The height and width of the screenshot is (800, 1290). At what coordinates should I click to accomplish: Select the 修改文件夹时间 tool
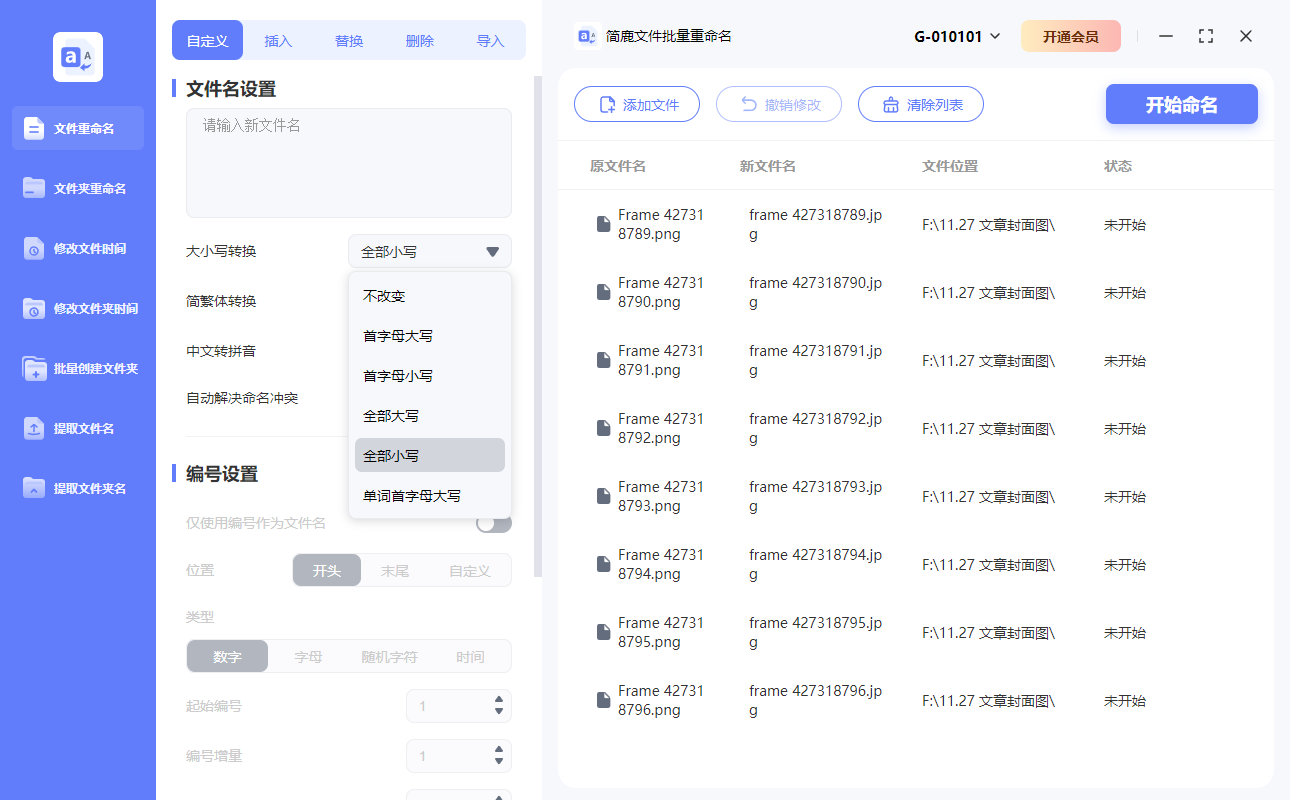pyautogui.click(x=77, y=308)
